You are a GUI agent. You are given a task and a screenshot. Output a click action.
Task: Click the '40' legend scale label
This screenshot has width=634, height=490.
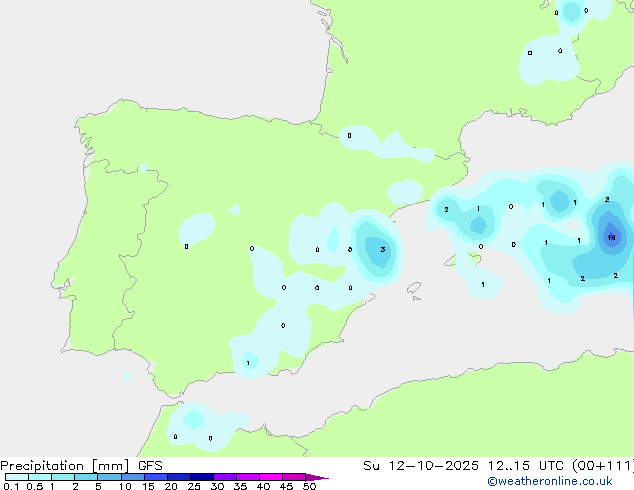click(263, 486)
